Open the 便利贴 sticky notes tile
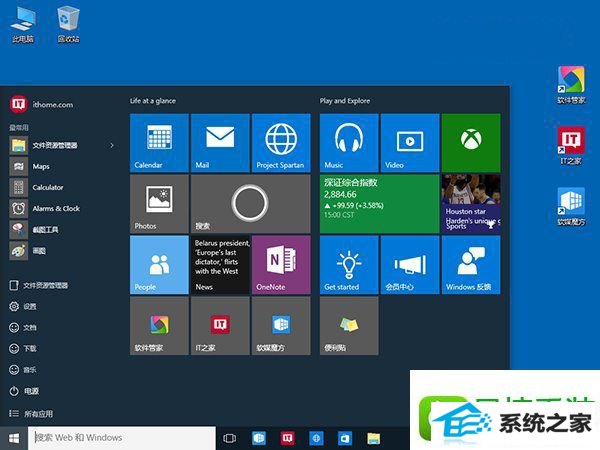The image size is (600, 450). (x=349, y=326)
